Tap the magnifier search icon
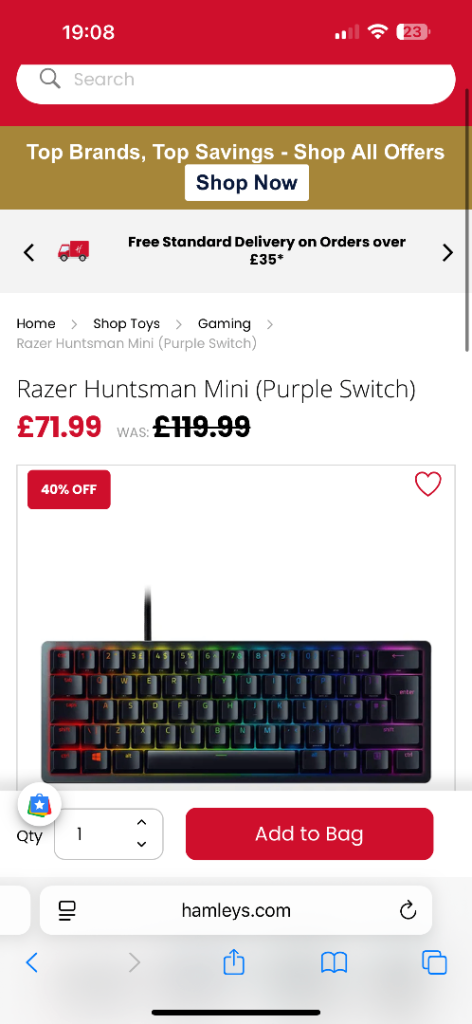 pyautogui.click(x=50, y=79)
